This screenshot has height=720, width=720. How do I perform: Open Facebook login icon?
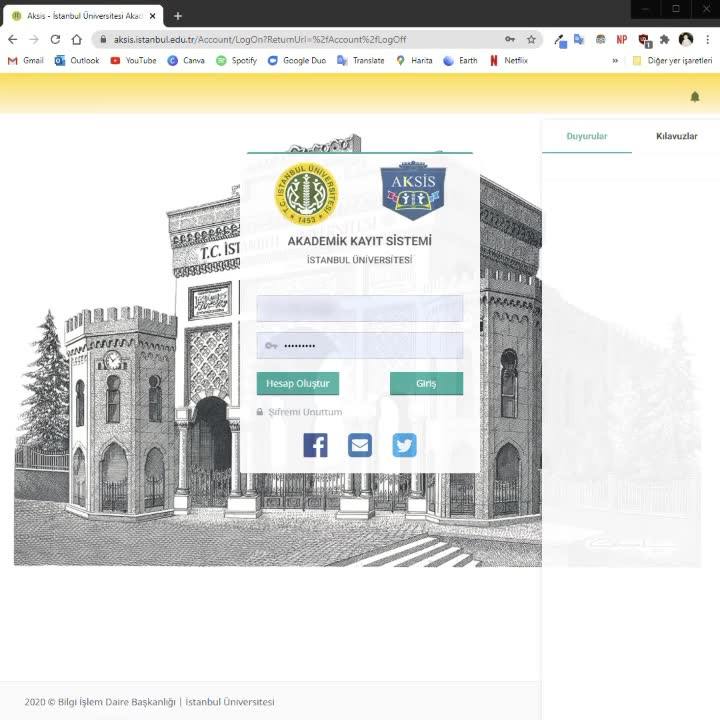(x=315, y=445)
